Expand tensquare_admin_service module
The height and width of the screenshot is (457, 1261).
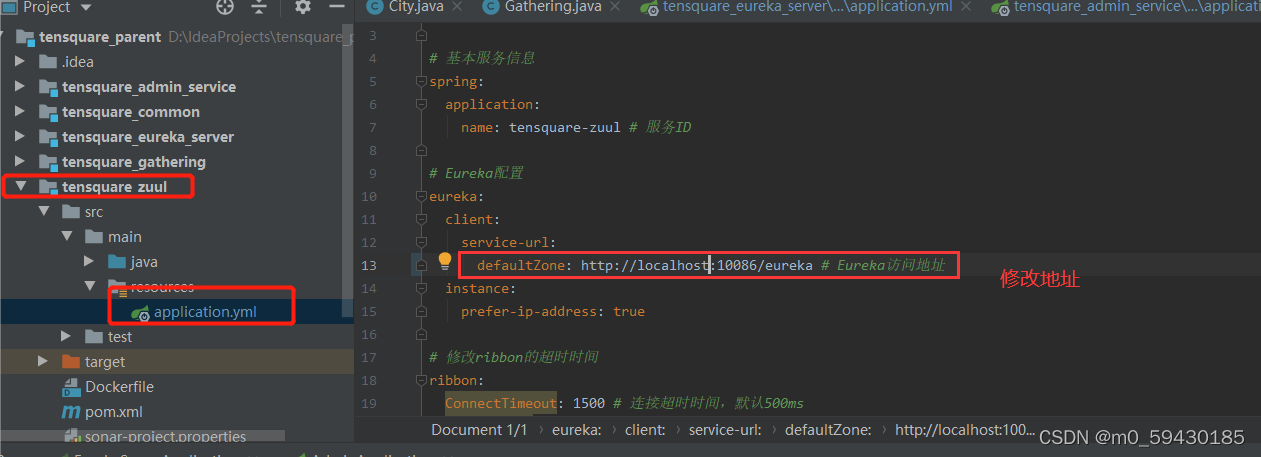pyautogui.click(x=20, y=87)
